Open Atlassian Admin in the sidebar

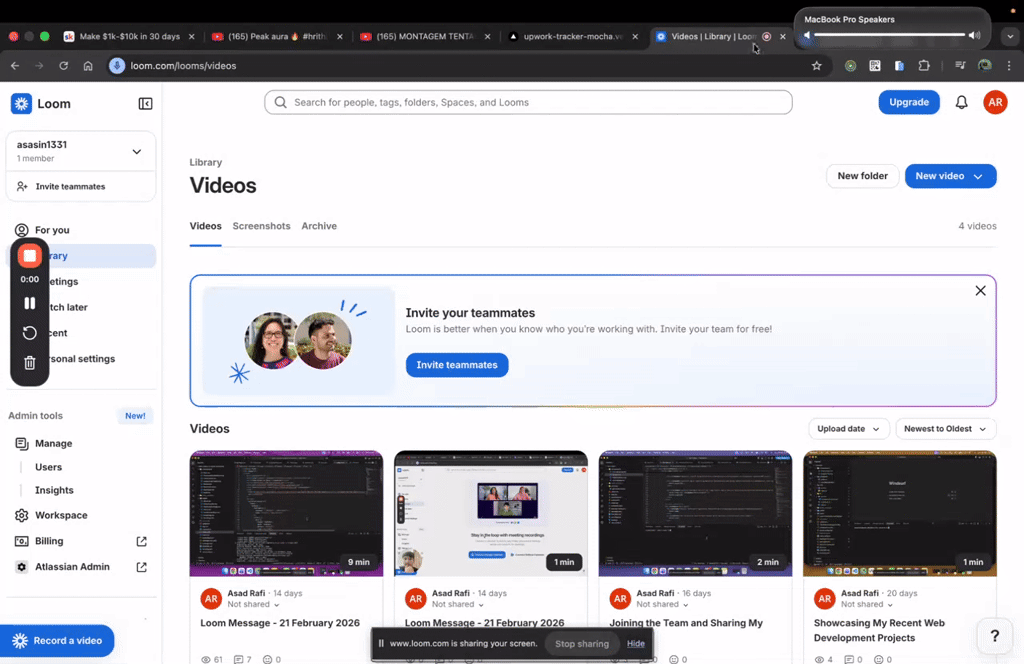pos(72,567)
